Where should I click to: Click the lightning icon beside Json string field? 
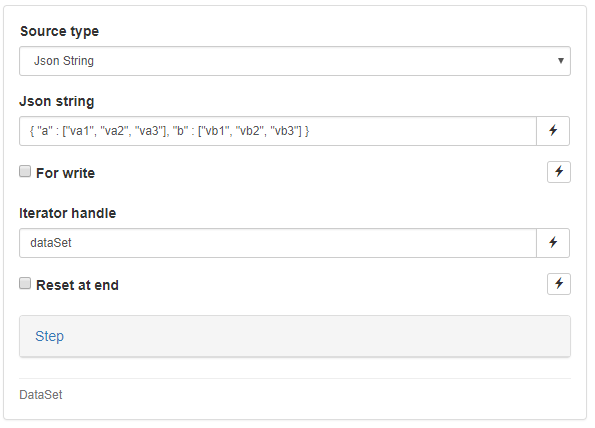553,131
